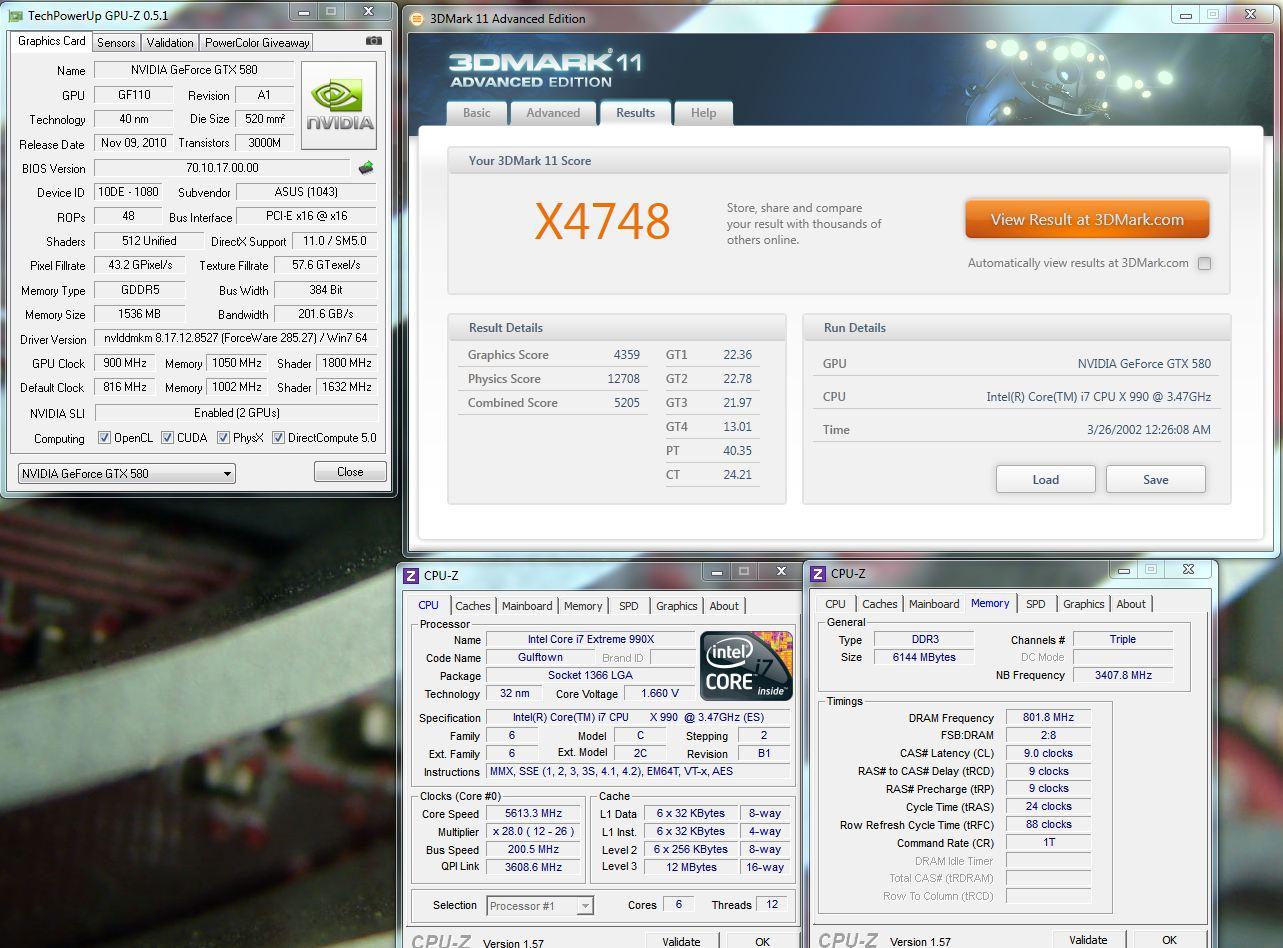Click the X4748 3DMark score
The height and width of the screenshot is (948, 1283).
[x=602, y=222]
